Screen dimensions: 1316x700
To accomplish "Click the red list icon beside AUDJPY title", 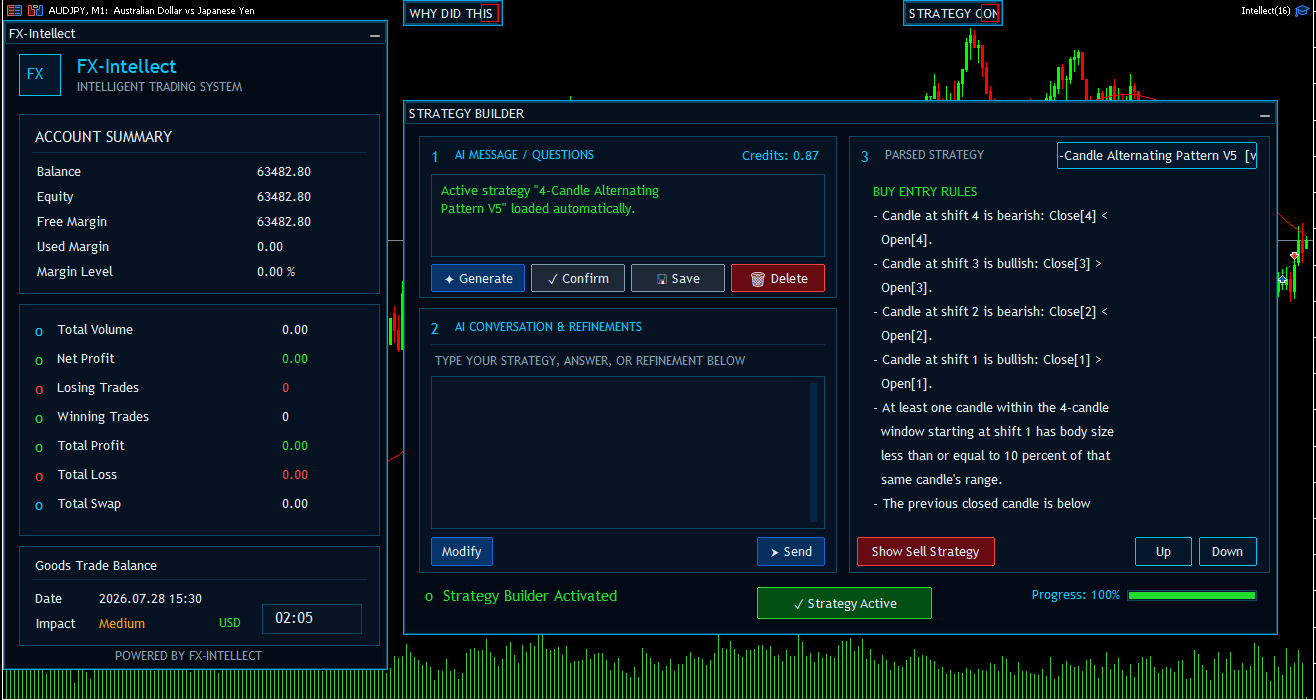I will [x=14, y=10].
